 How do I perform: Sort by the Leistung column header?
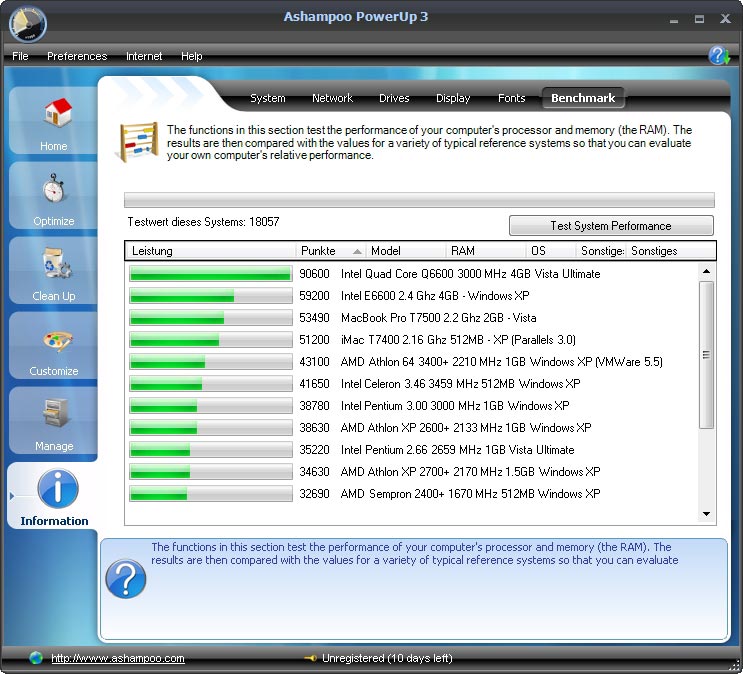(x=210, y=251)
